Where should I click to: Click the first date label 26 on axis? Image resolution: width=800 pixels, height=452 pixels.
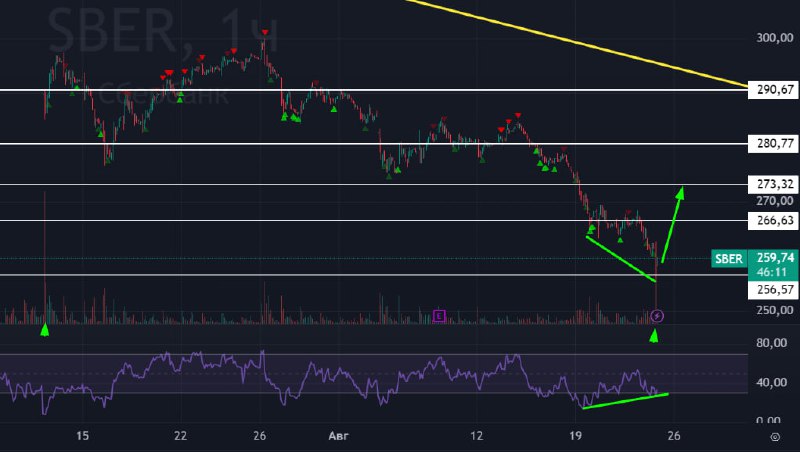259,436
